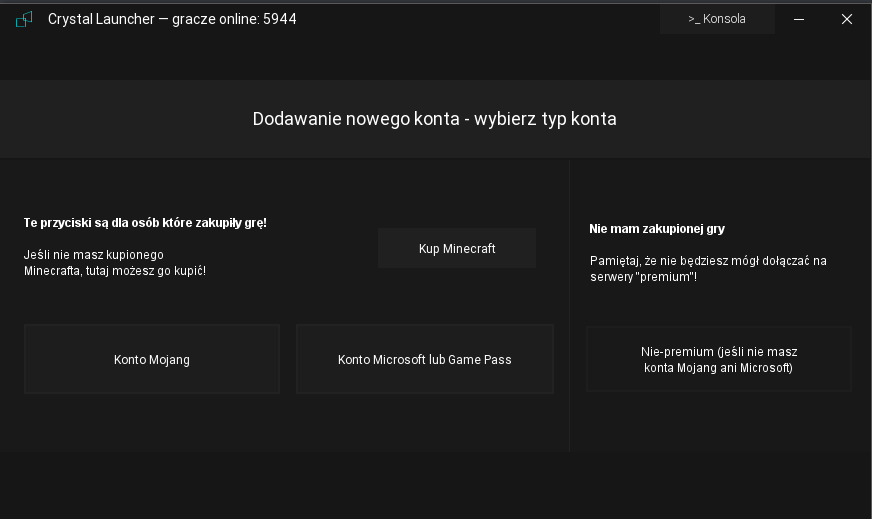Click empty title bar left of Konsola
This screenshot has height=519, width=872.
pyautogui.click(x=480, y=19)
